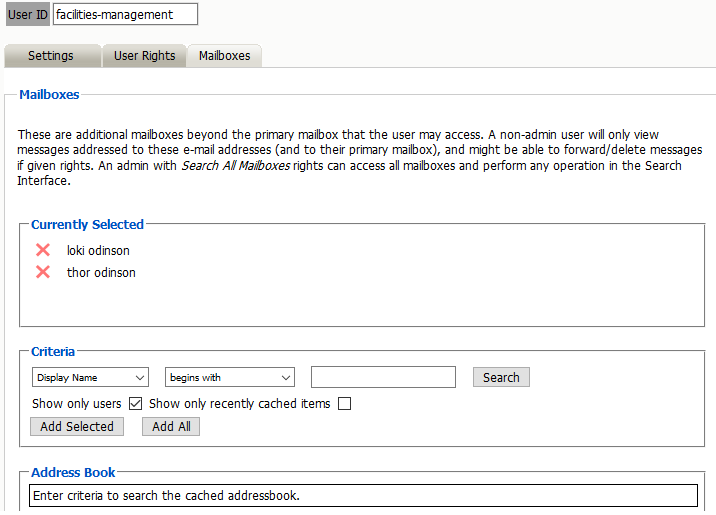This screenshot has height=515, width=716.
Task: Click the Mailboxes section heading
Action: coord(49,95)
